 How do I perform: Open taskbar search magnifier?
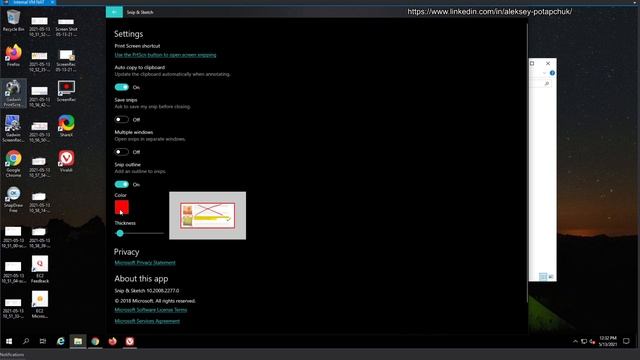click(26, 341)
